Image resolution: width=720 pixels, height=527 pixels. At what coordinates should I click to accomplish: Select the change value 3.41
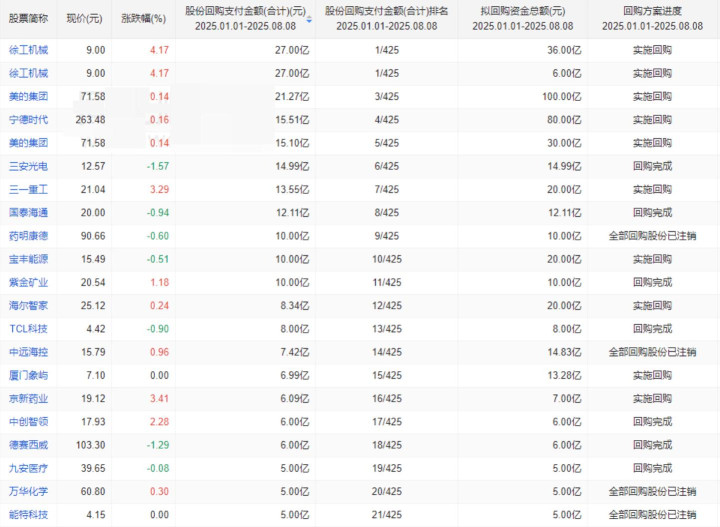click(x=159, y=398)
